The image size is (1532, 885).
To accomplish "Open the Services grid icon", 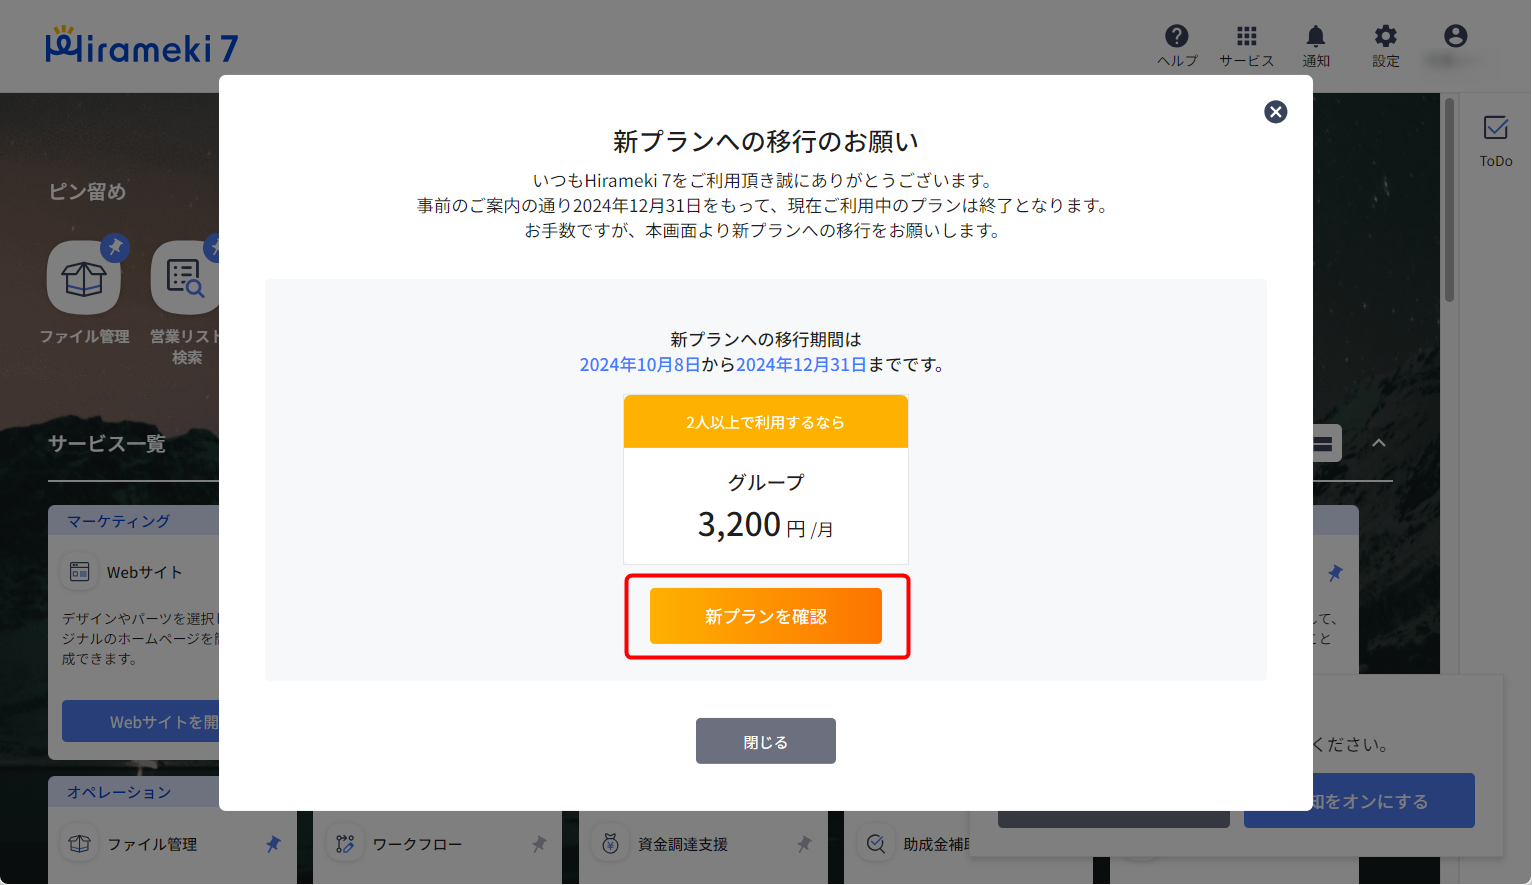I will pyautogui.click(x=1246, y=37).
